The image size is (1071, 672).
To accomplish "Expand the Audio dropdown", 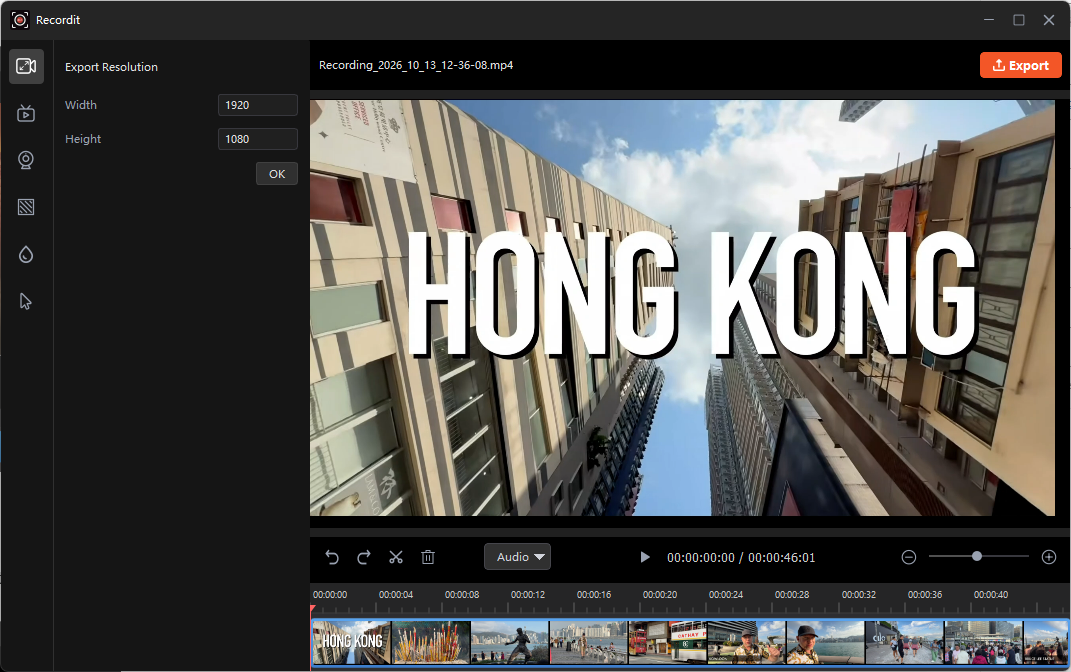I will [x=518, y=557].
